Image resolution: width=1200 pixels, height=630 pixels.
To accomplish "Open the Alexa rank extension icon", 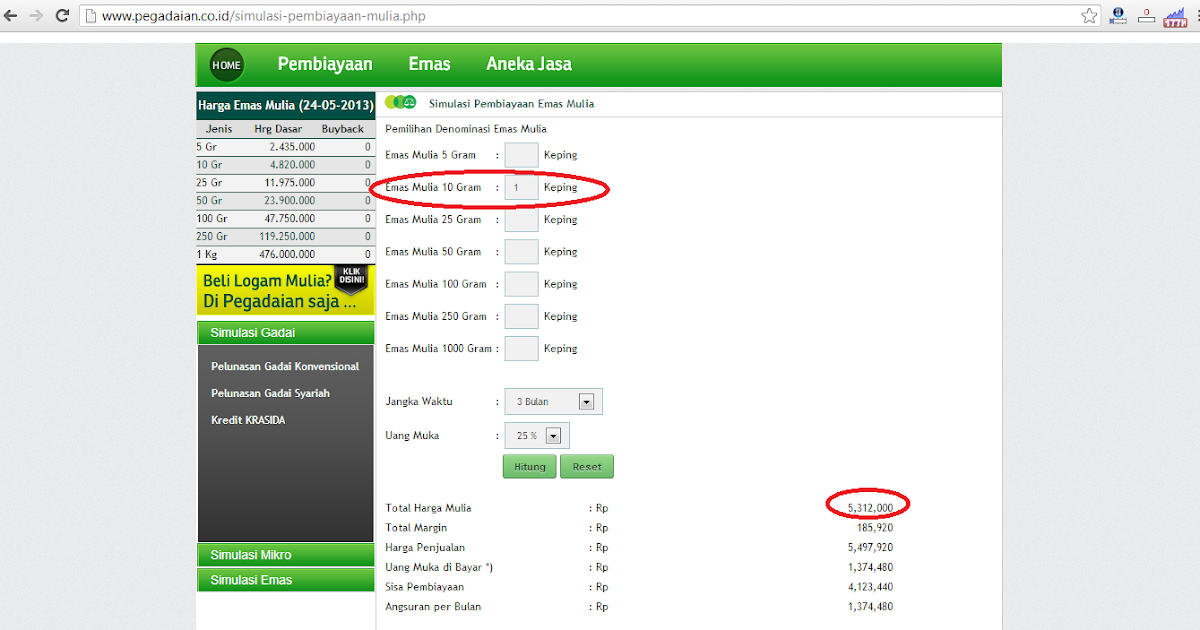I will point(1118,16).
